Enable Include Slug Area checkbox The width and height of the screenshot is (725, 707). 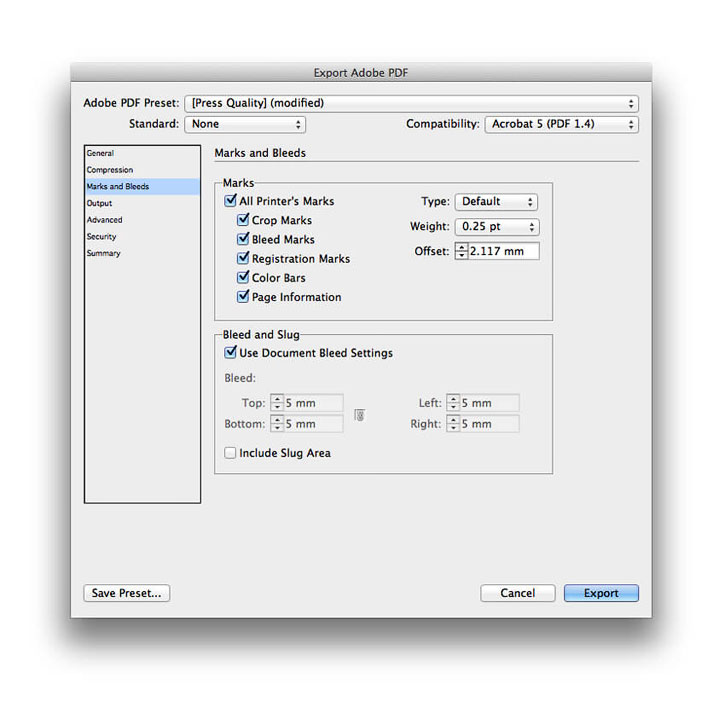[x=230, y=453]
